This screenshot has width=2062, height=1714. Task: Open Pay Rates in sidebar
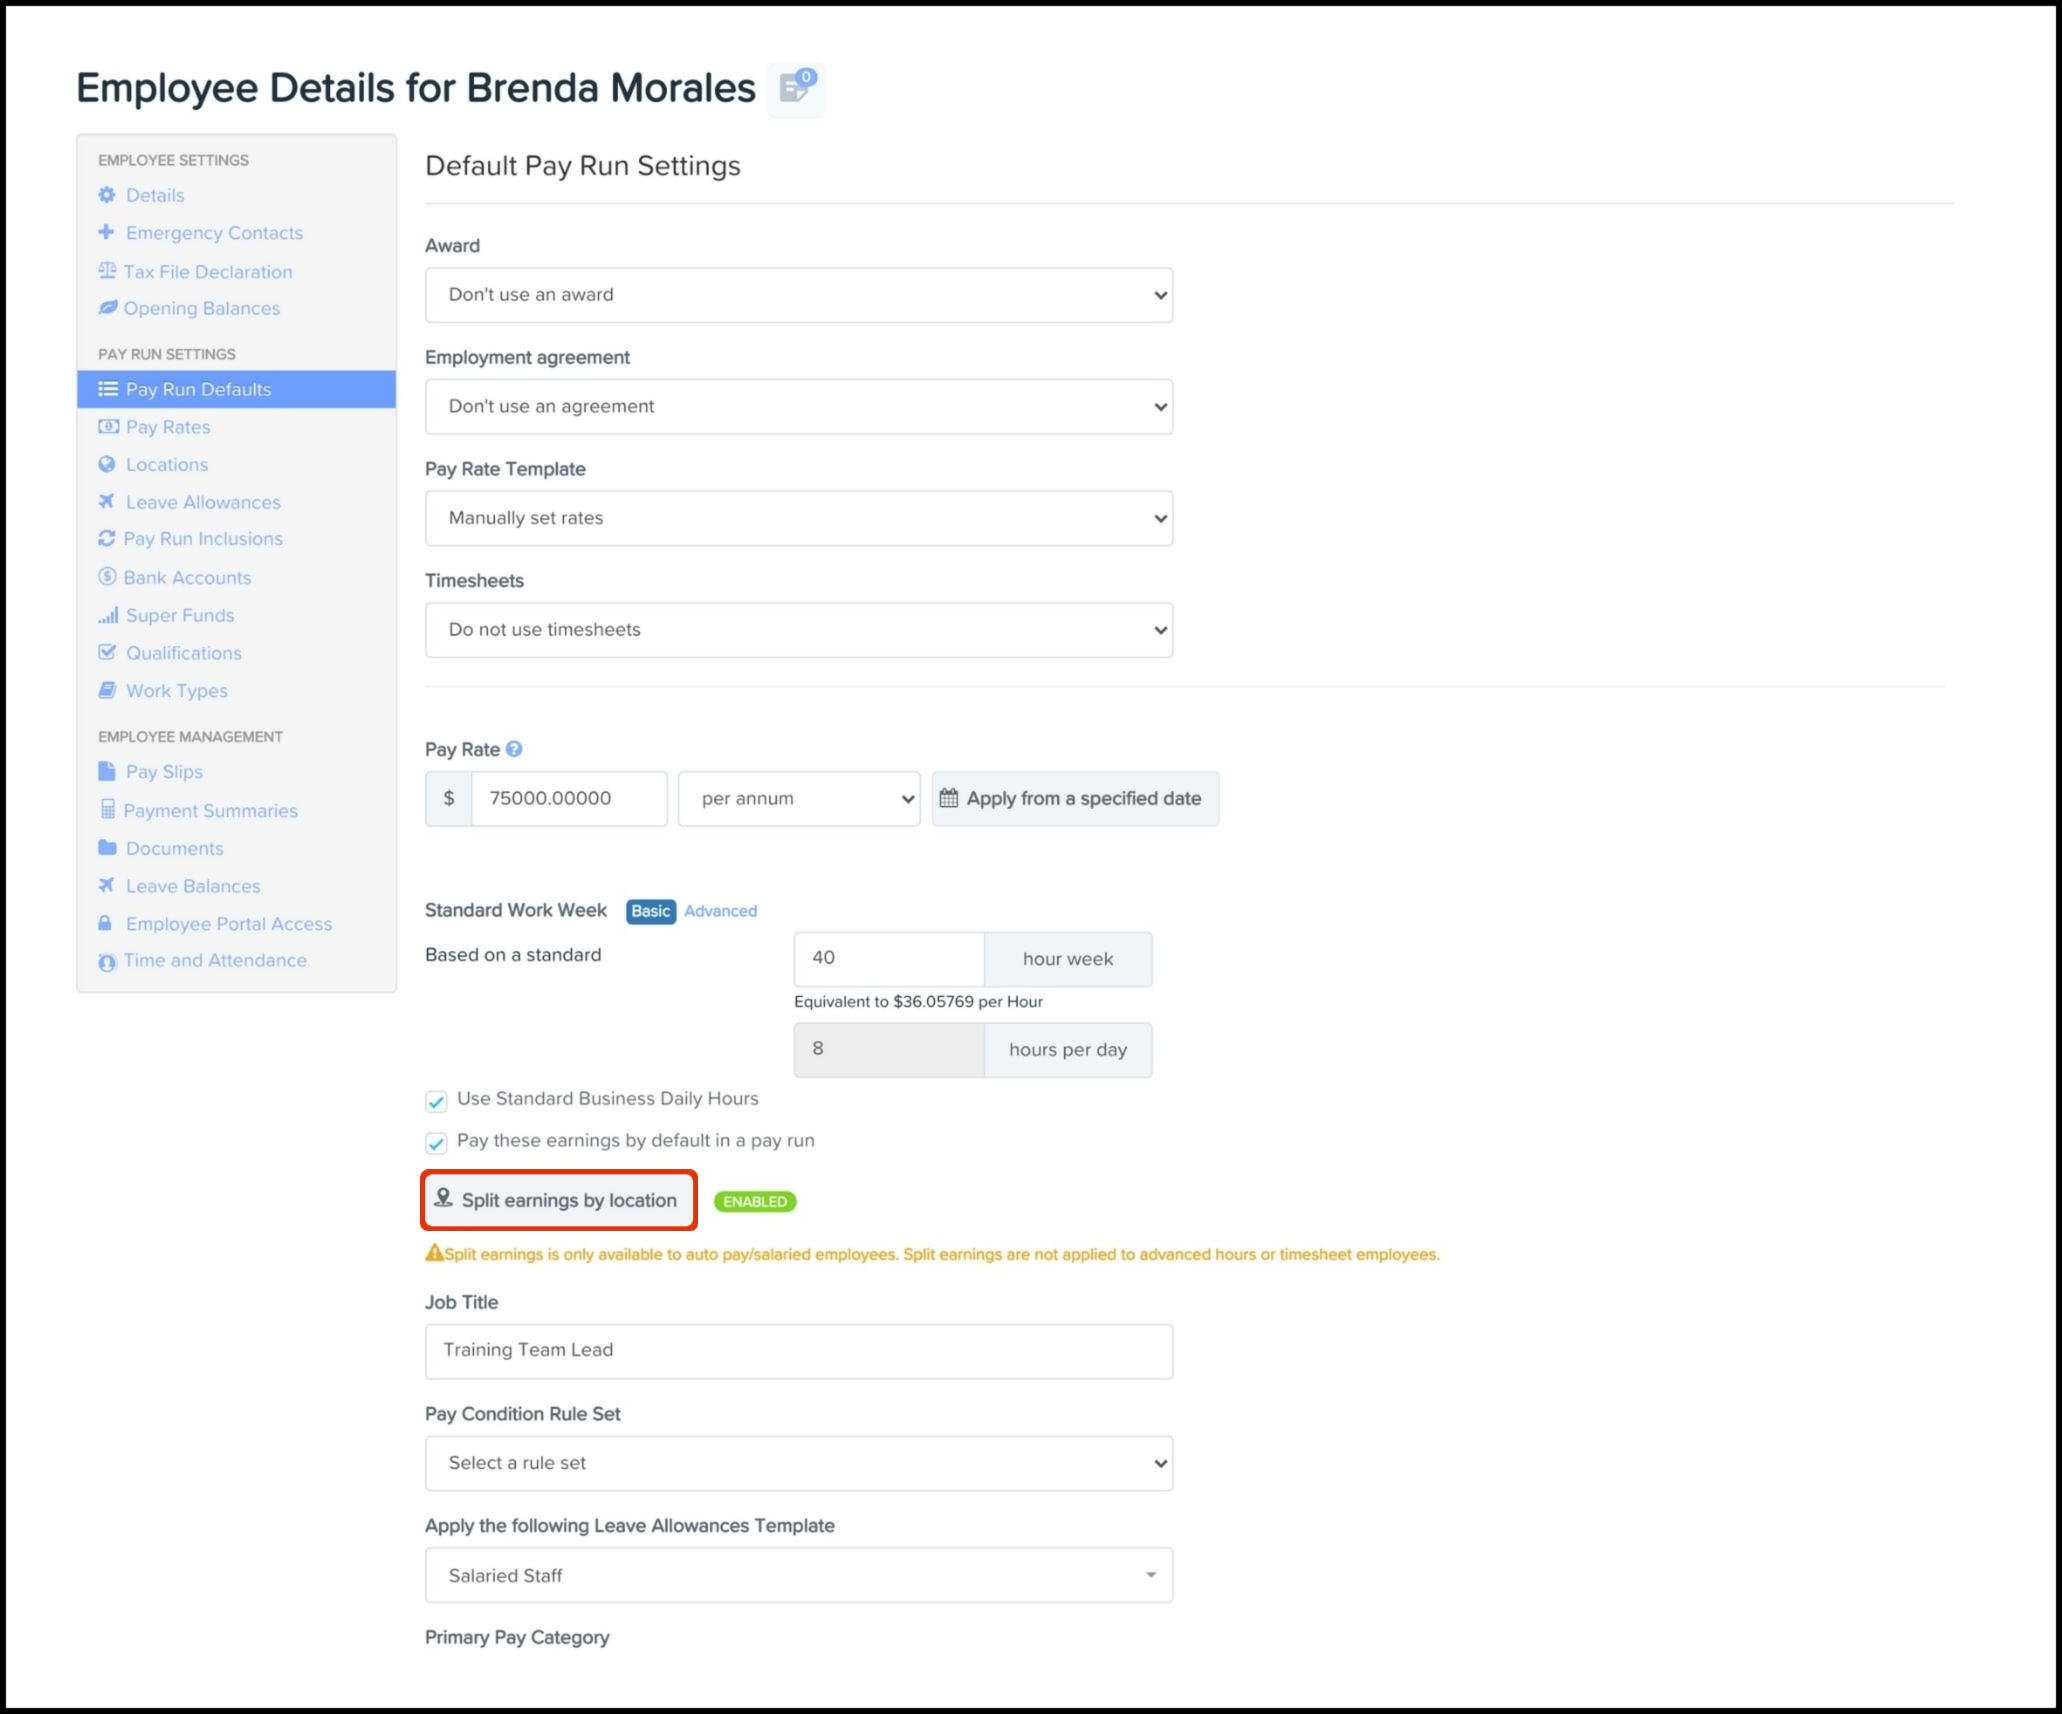[168, 427]
